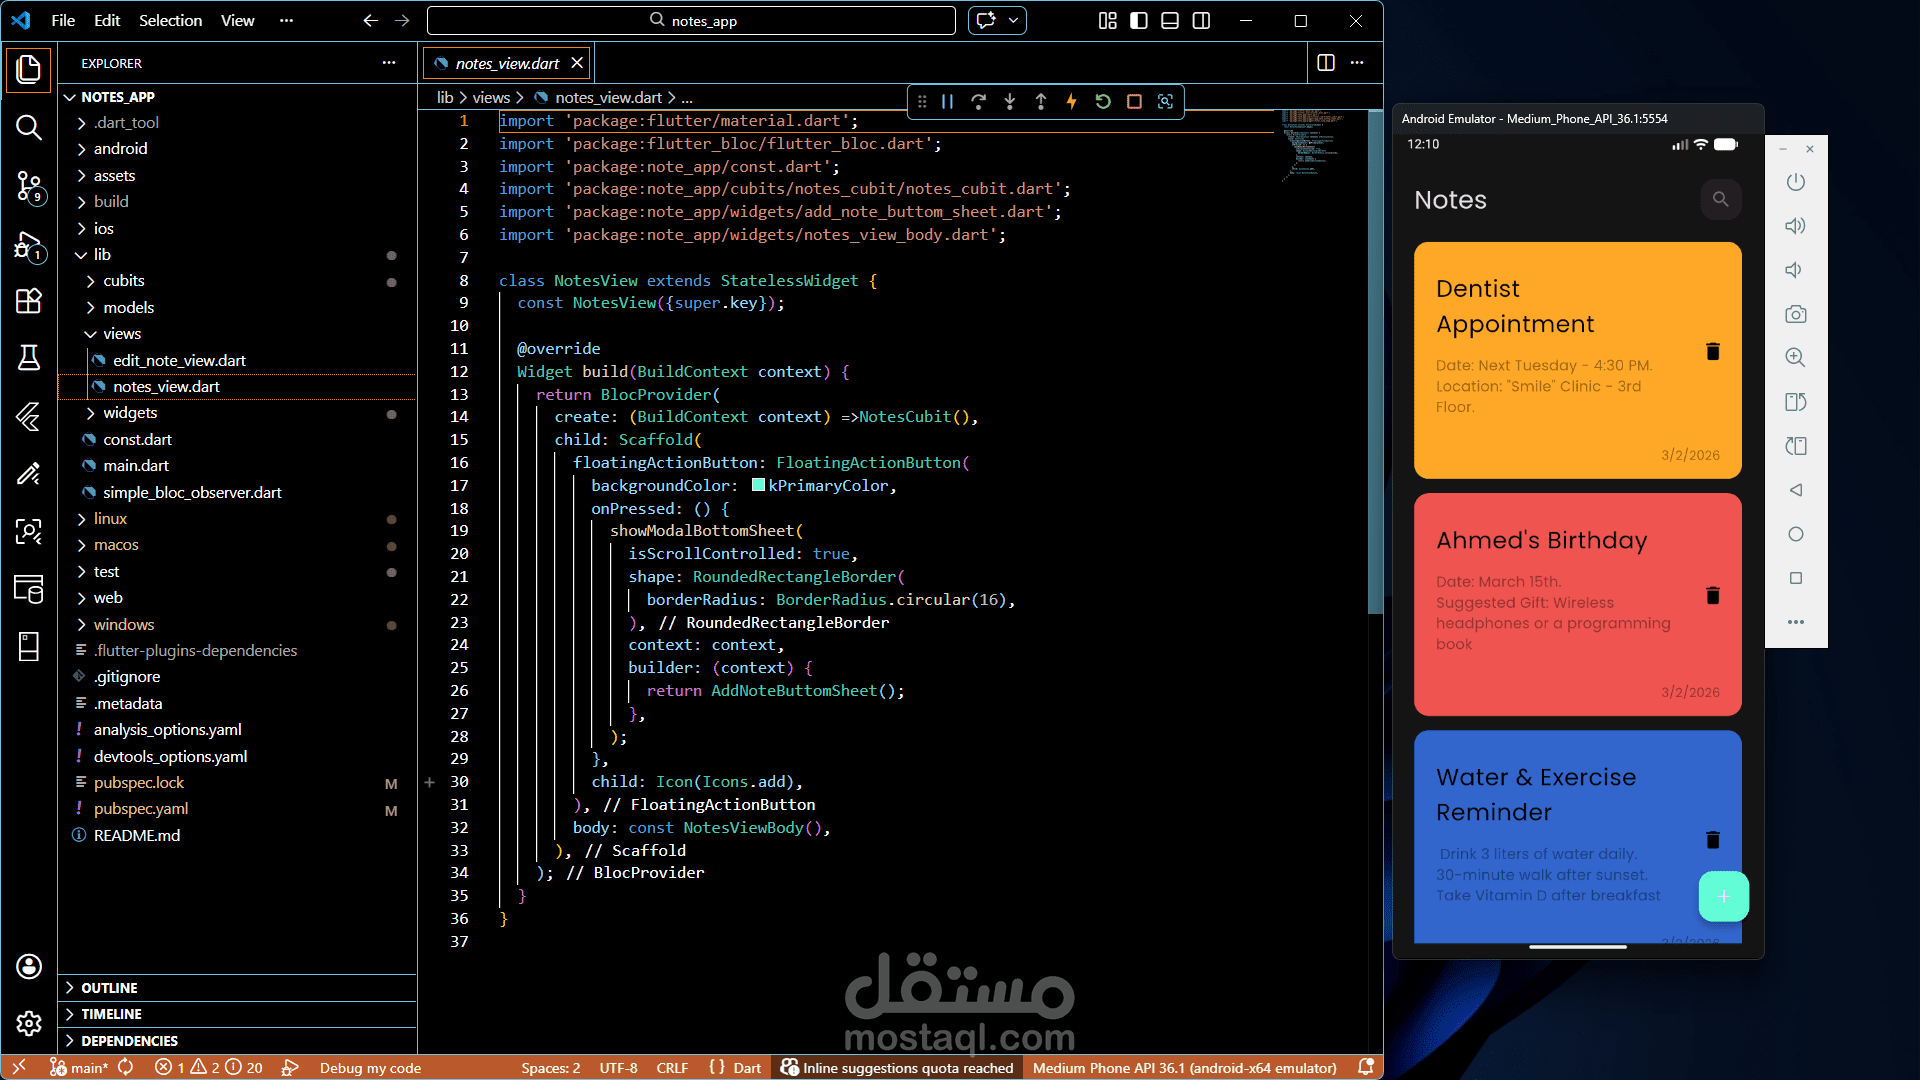Stop the debug session
Image resolution: width=1920 pixels, height=1080 pixels.
click(x=1134, y=101)
